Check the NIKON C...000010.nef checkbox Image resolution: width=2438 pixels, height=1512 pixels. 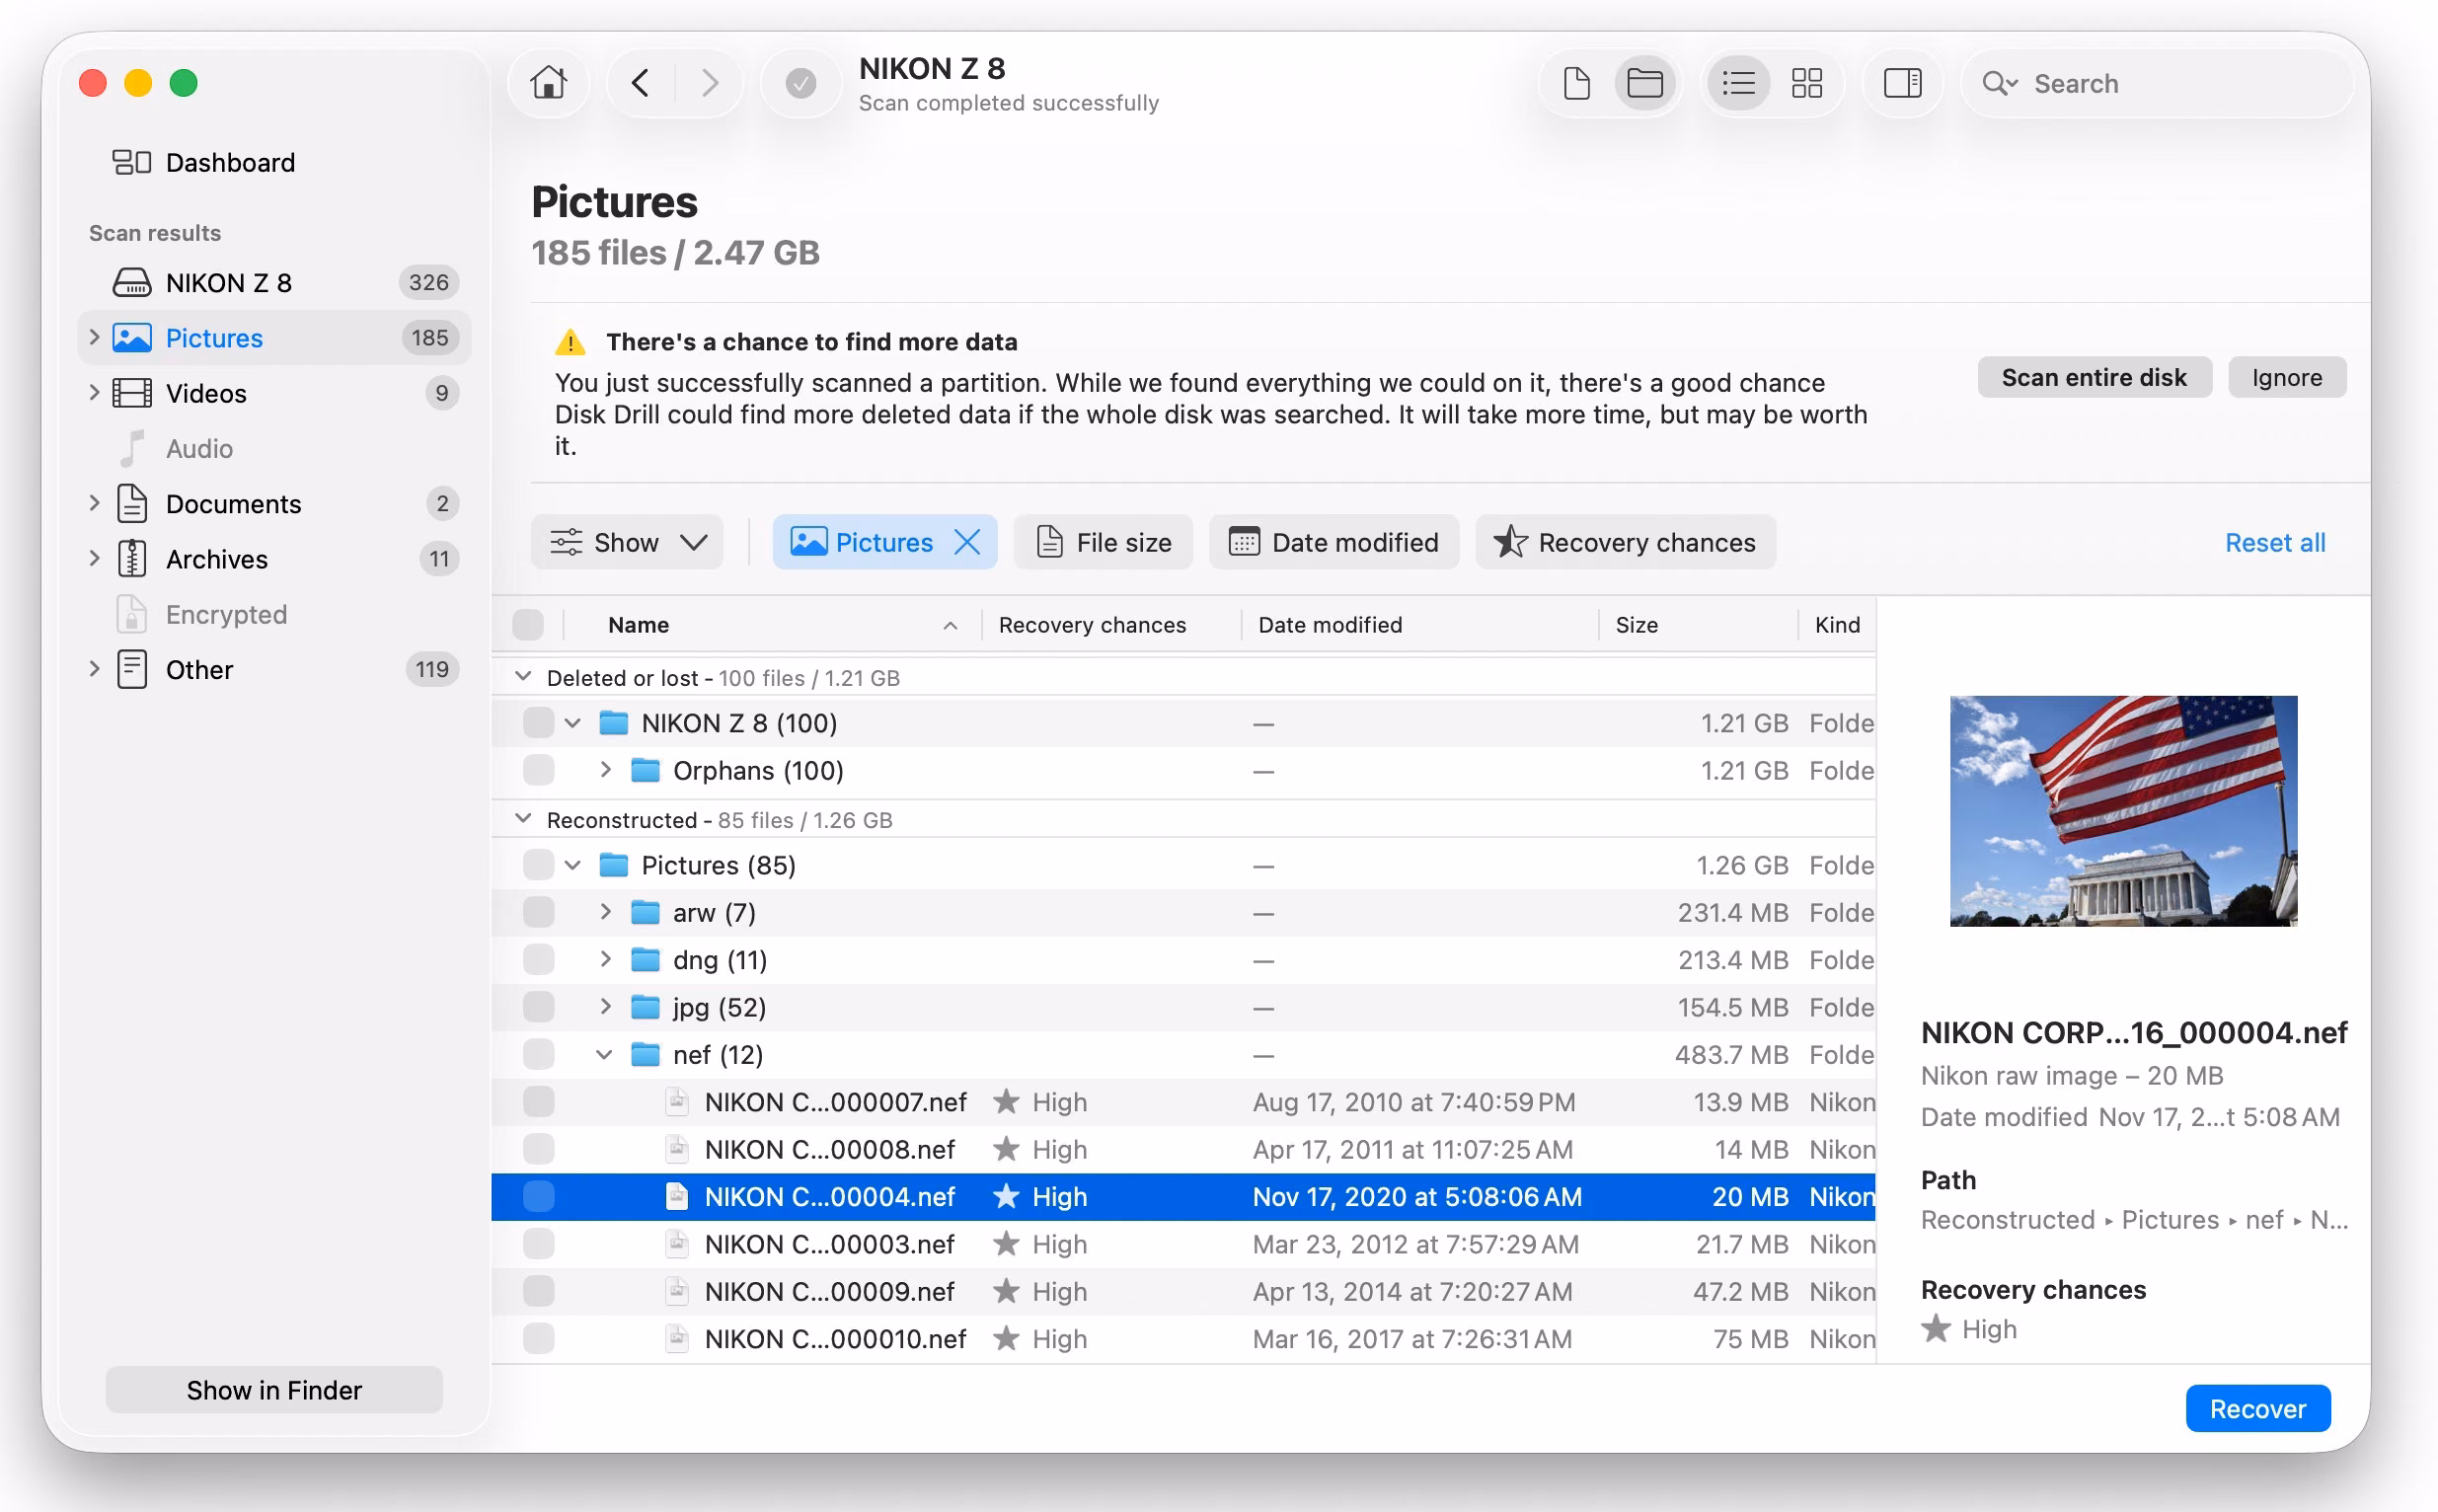click(538, 1338)
